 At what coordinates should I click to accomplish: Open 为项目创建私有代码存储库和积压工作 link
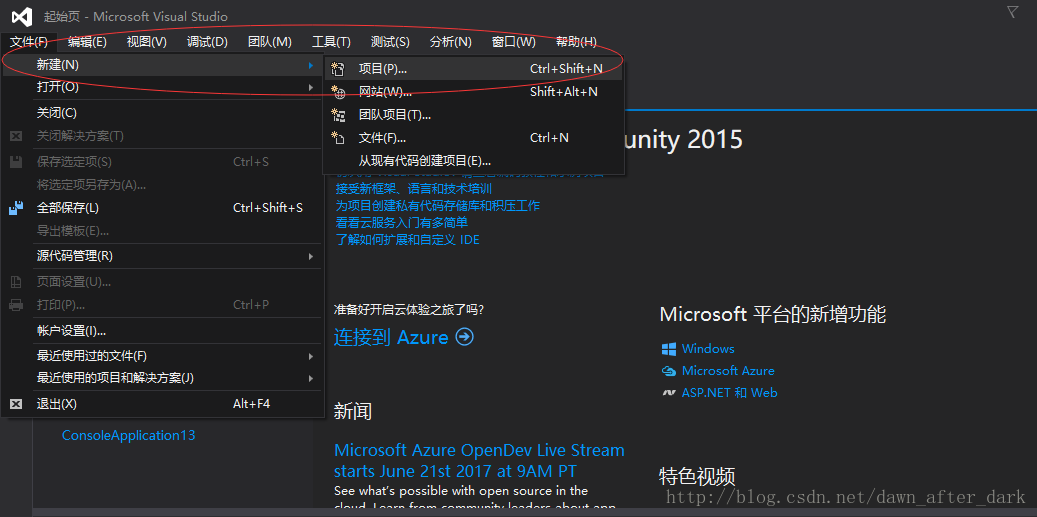(x=437, y=206)
